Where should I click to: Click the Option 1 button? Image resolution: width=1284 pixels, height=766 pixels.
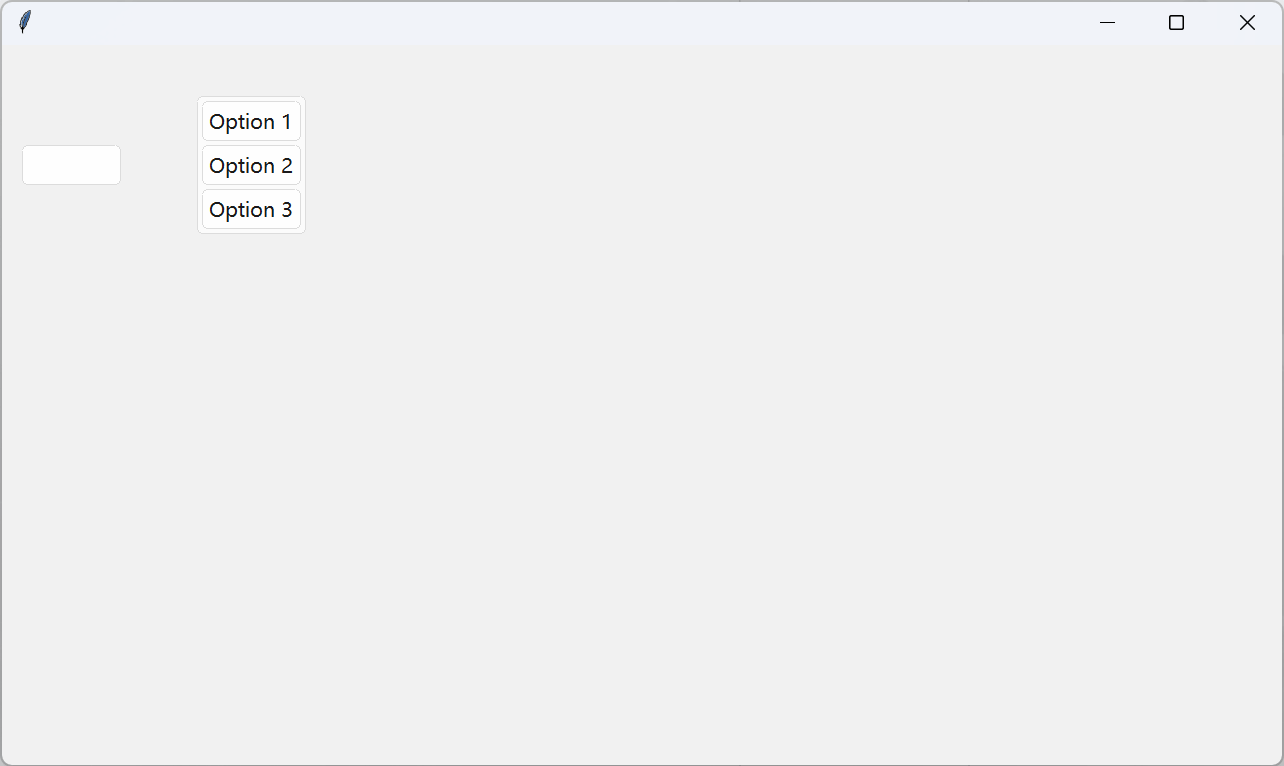[x=251, y=121]
